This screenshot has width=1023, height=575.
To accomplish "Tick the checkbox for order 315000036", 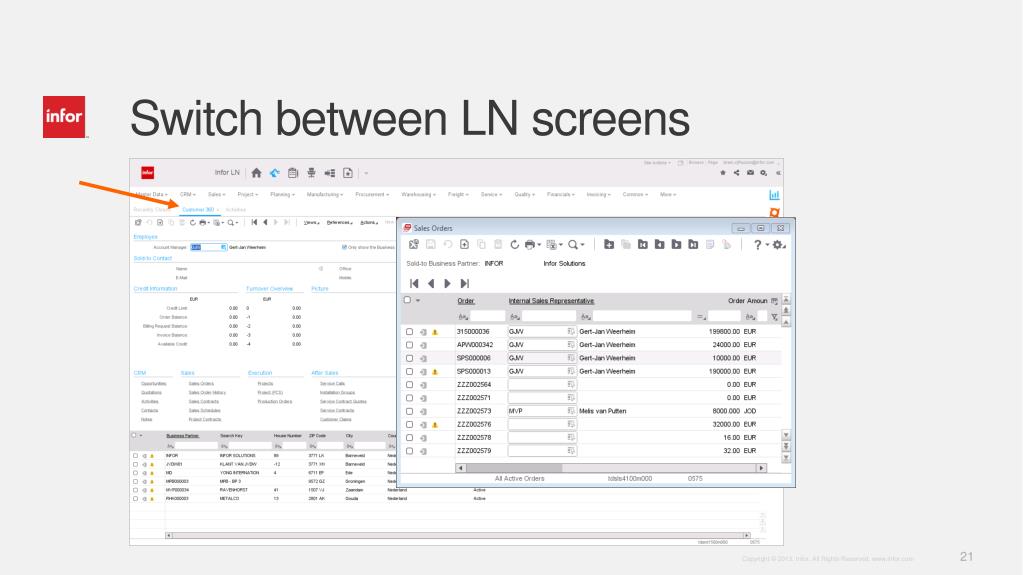I will [410, 332].
